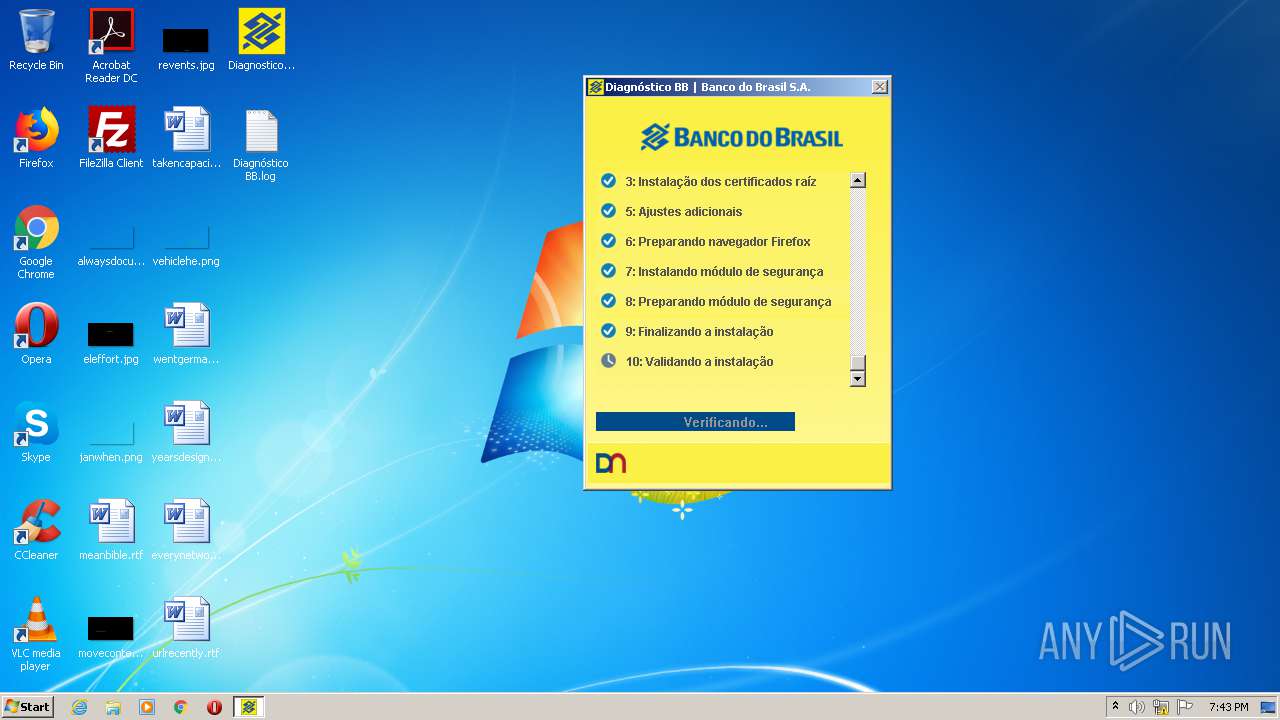This screenshot has width=1280, height=720.
Task: Click scrollbar down arrow in step list
Action: pos(857,379)
